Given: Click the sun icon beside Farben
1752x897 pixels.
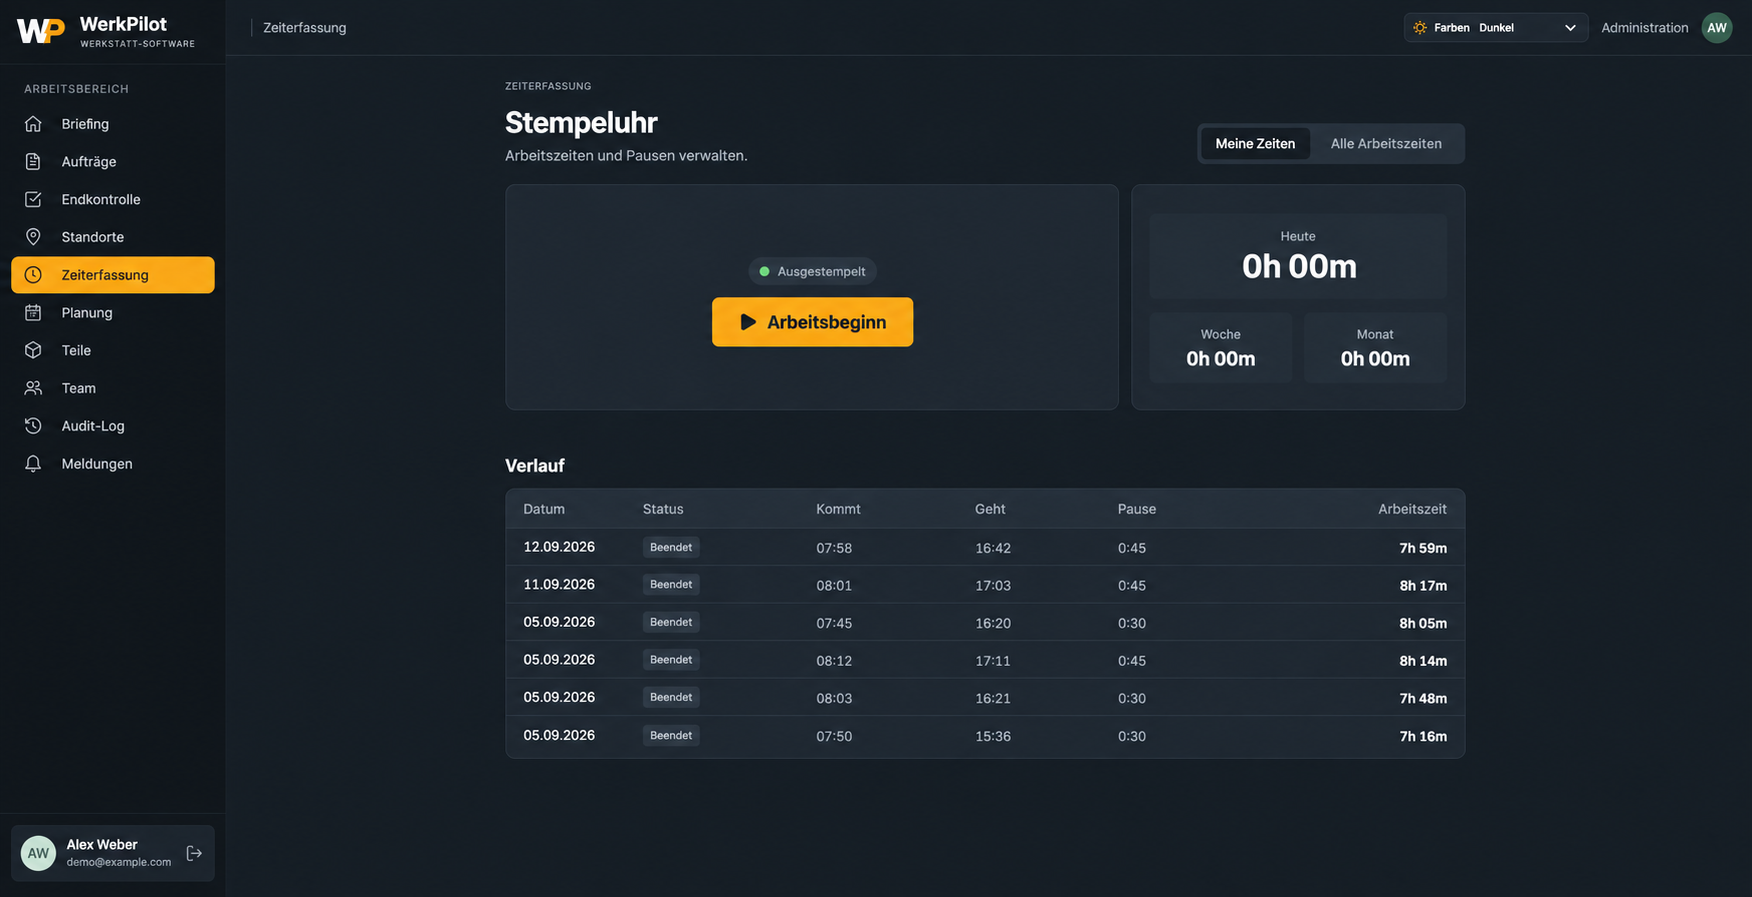Looking at the screenshot, I should (x=1420, y=28).
